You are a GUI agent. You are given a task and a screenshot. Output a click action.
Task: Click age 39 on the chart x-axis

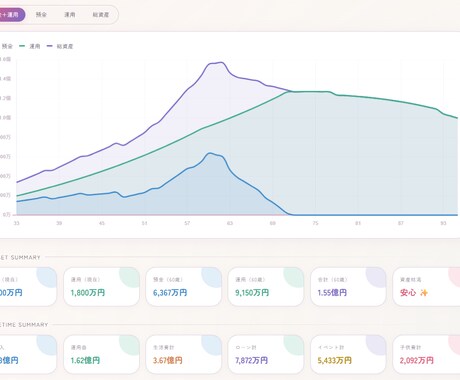click(59, 223)
